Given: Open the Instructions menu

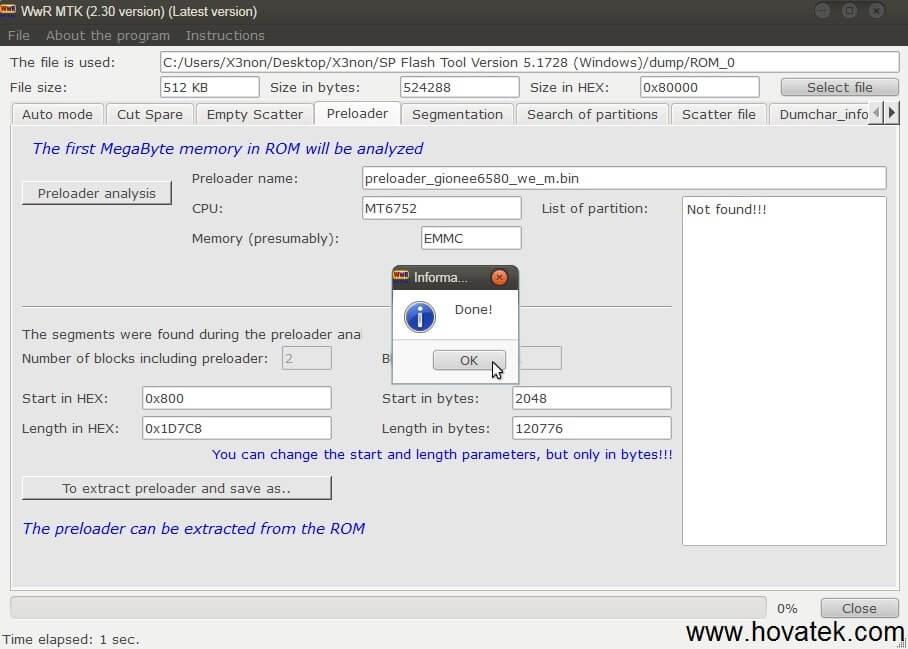Looking at the screenshot, I should (225, 35).
